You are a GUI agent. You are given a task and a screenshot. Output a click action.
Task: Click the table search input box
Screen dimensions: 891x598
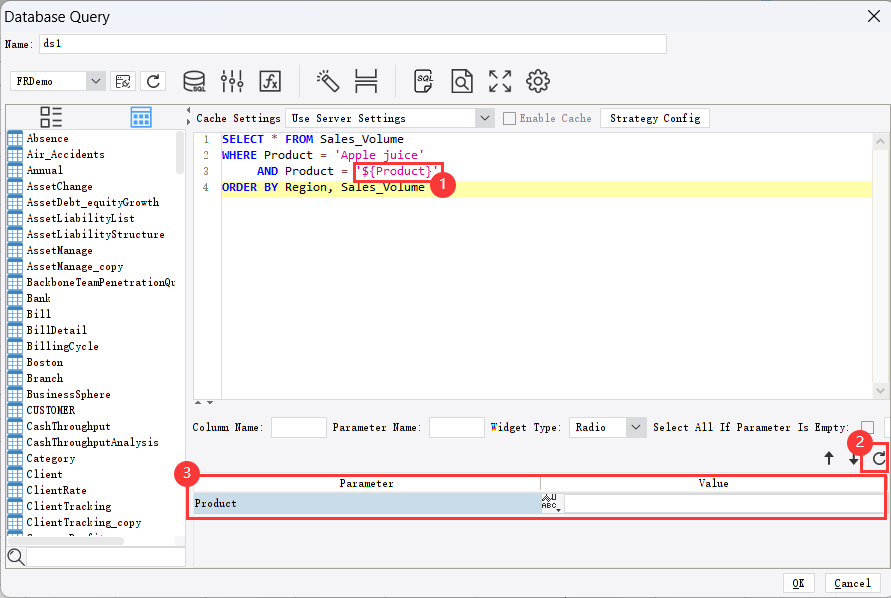(106, 557)
